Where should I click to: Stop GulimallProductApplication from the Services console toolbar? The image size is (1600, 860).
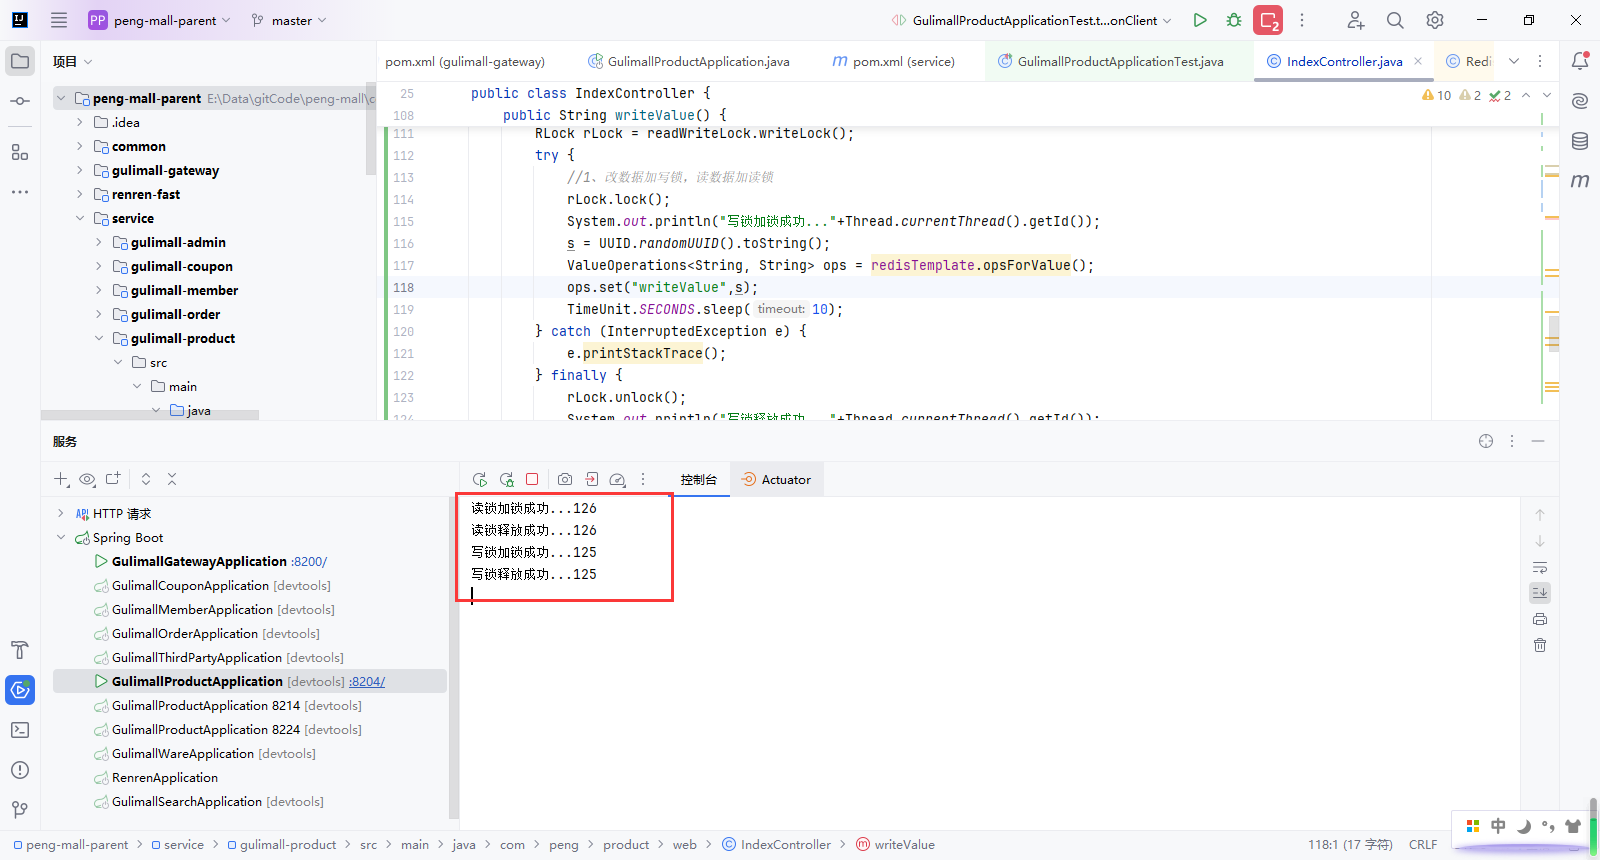532,480
